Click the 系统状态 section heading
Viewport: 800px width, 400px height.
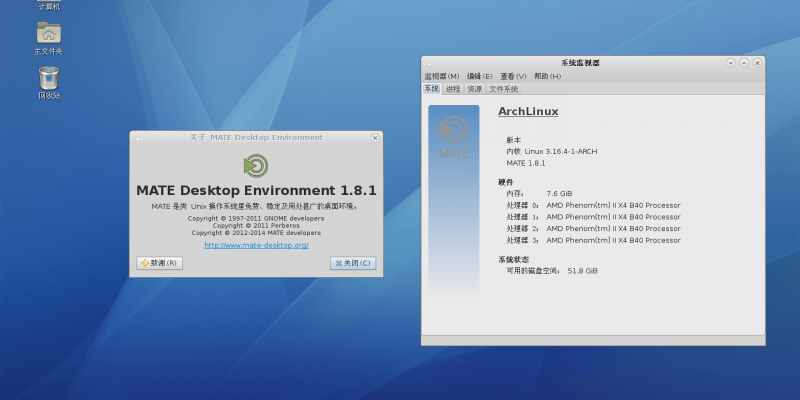click(513, 260)
